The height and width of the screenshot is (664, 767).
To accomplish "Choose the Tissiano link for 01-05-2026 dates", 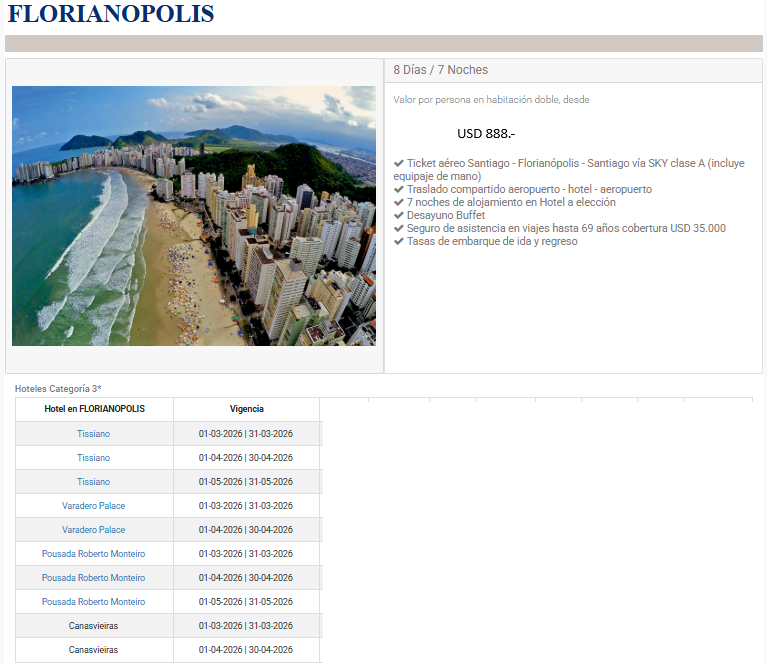I will point(94,482).
